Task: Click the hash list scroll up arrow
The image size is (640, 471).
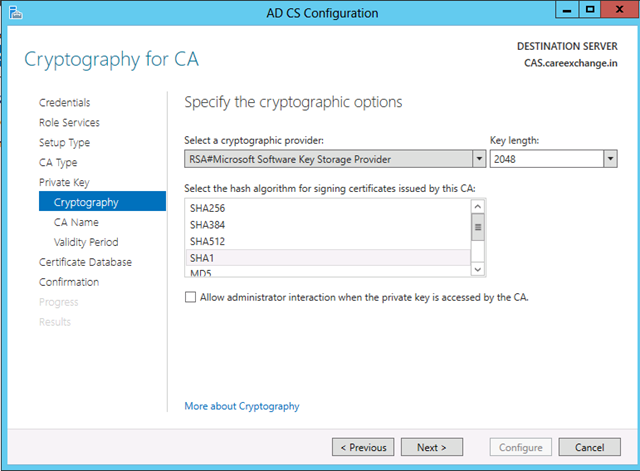Action: [478, 207]
